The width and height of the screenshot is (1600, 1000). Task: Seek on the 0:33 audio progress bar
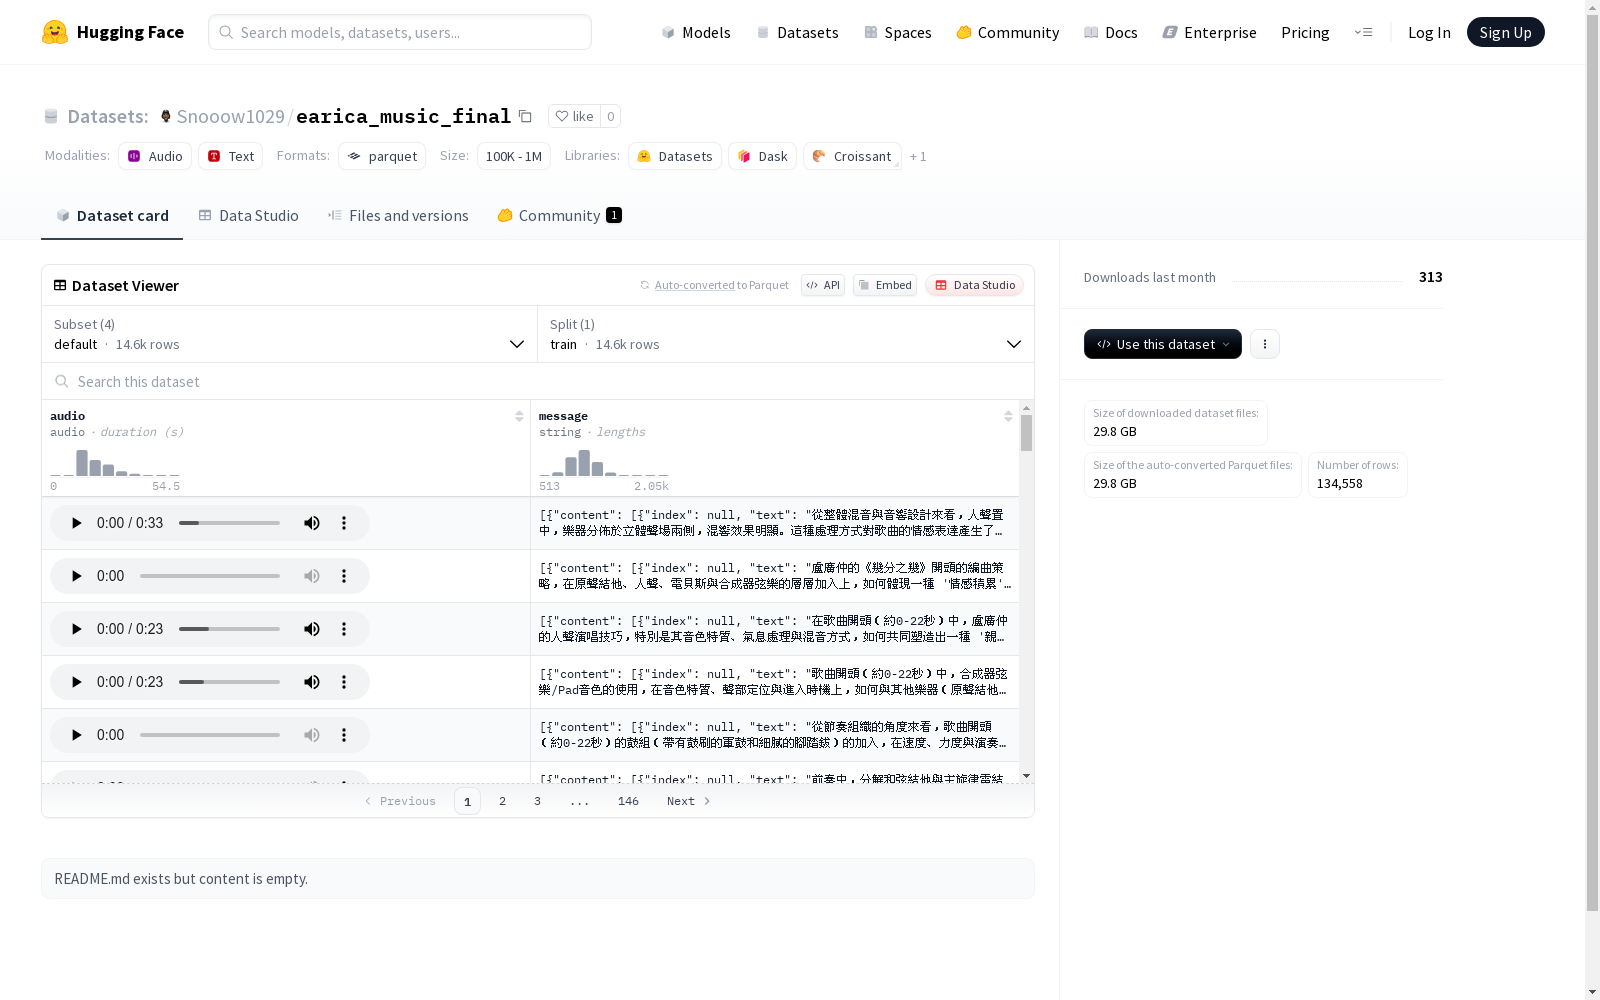[229, 523]
